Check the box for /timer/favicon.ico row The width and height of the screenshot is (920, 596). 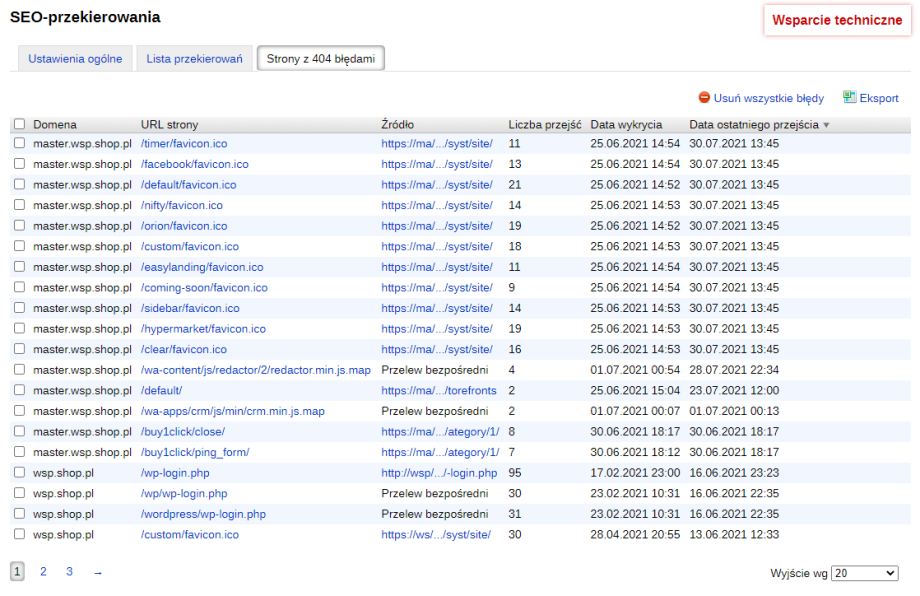point(19,143)
